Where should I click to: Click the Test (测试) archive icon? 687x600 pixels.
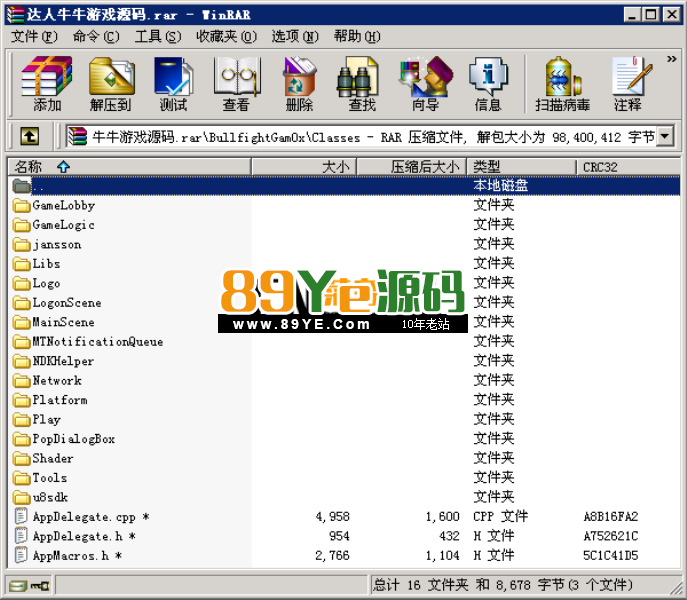pyautogui.click(x=173, y=82)
